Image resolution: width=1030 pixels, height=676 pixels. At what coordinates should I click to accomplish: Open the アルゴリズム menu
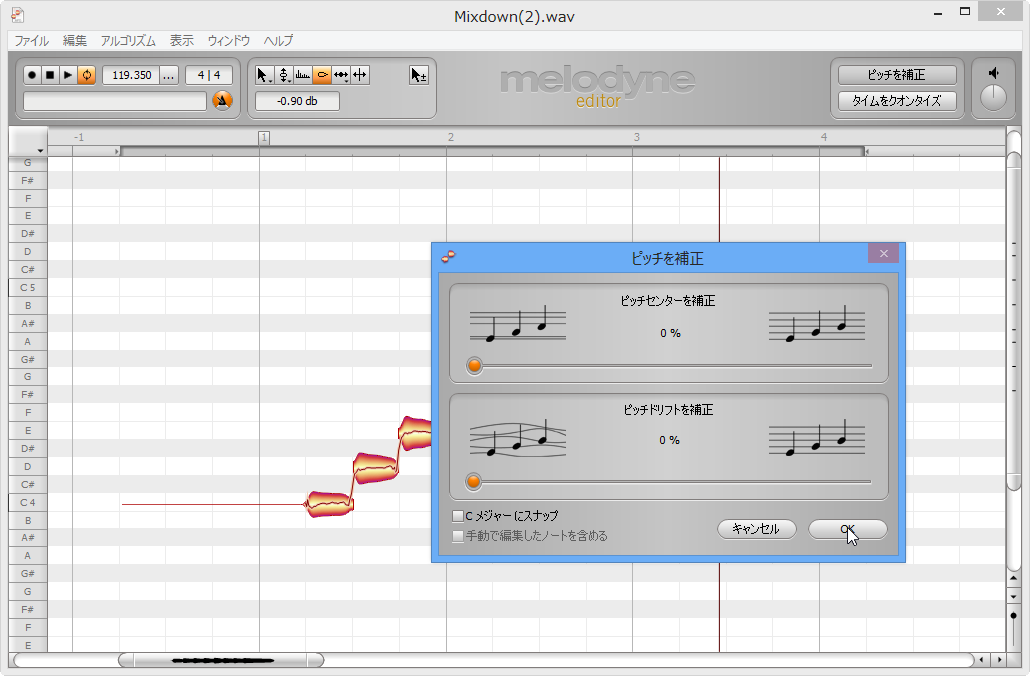(128, 41)
